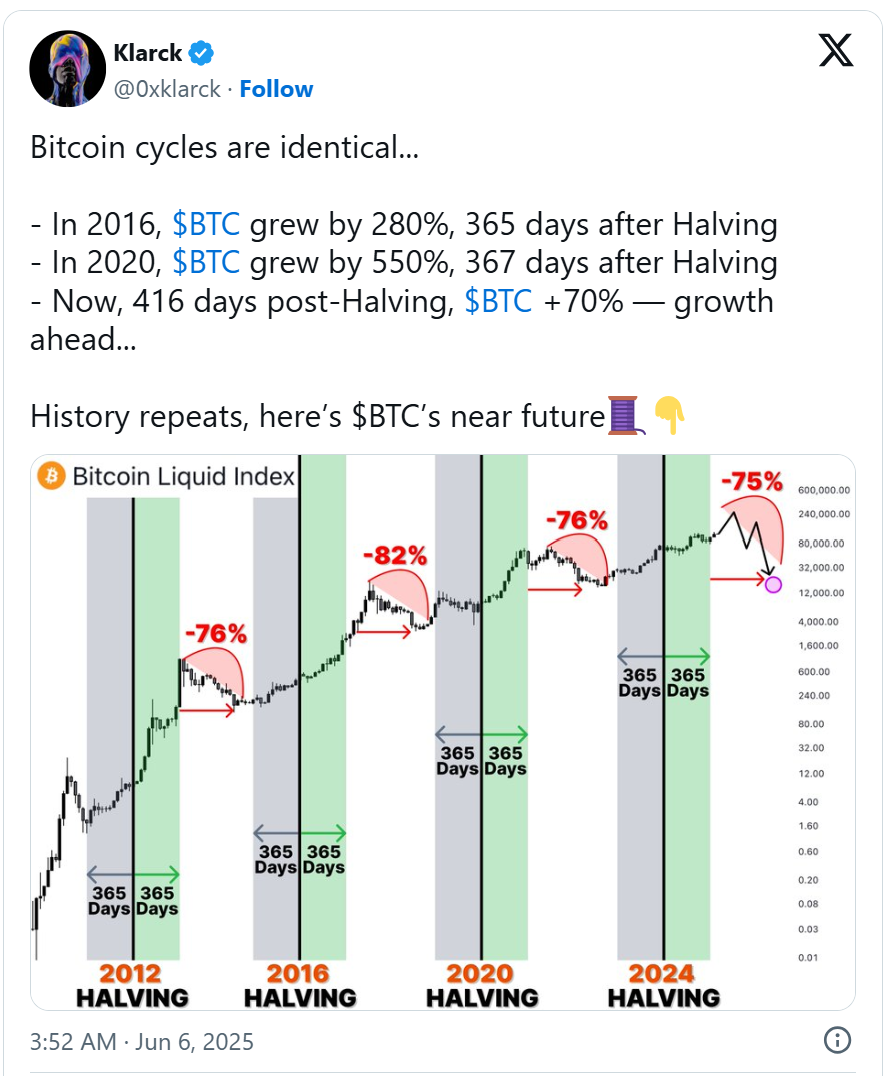
Task: Click $BTC cashtag before +70%
Action: [x=498, y=301]
